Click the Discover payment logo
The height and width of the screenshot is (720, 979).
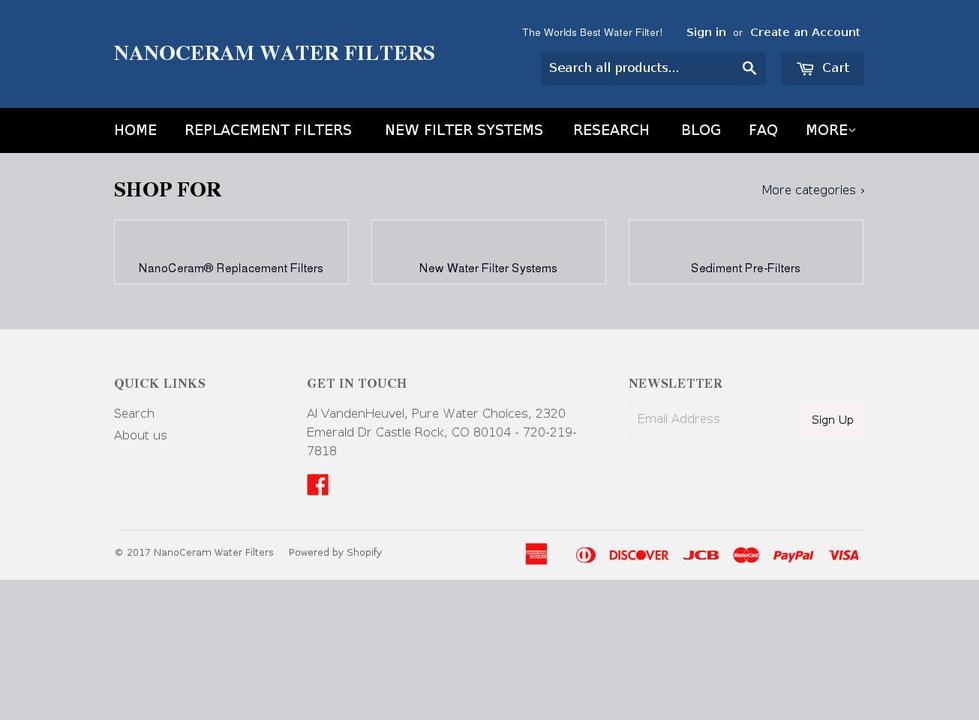(x=638, y=555)
